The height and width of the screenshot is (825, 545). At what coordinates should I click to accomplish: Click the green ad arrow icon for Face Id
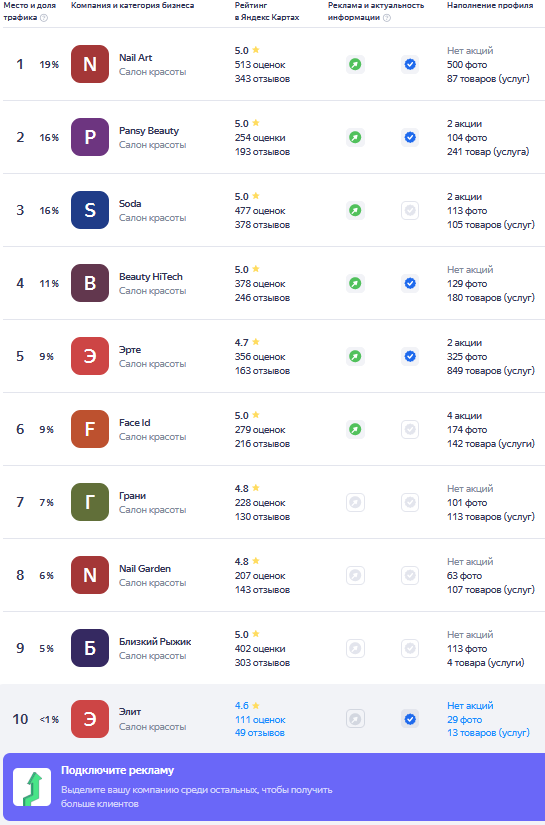(355, 429)
